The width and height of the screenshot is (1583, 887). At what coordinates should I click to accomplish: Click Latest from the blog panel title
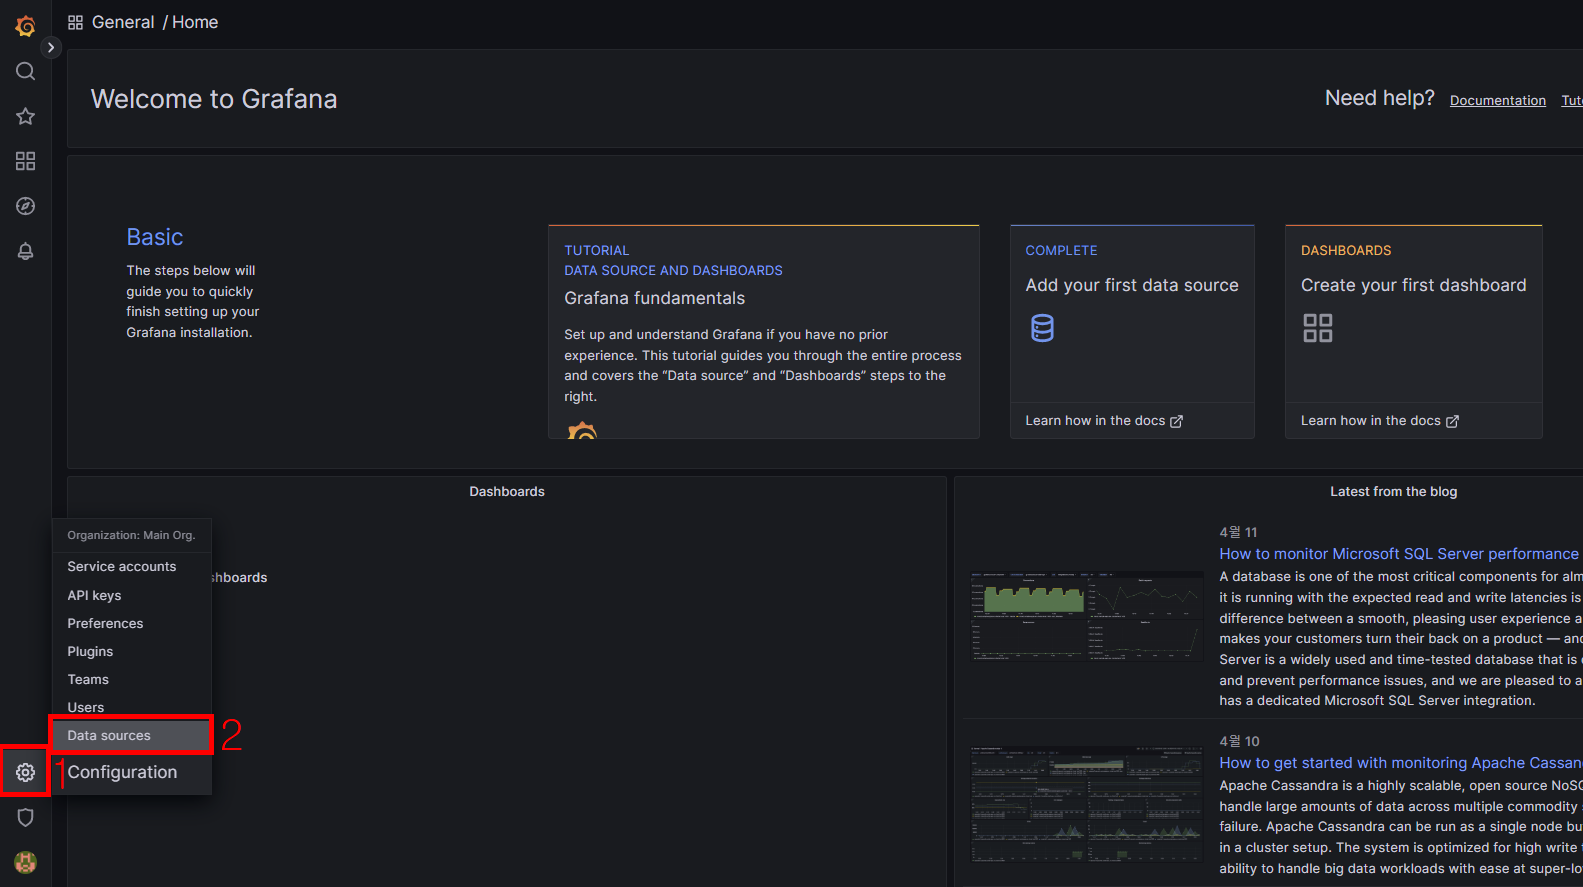pyautogui.click(x=1394, y=492)
